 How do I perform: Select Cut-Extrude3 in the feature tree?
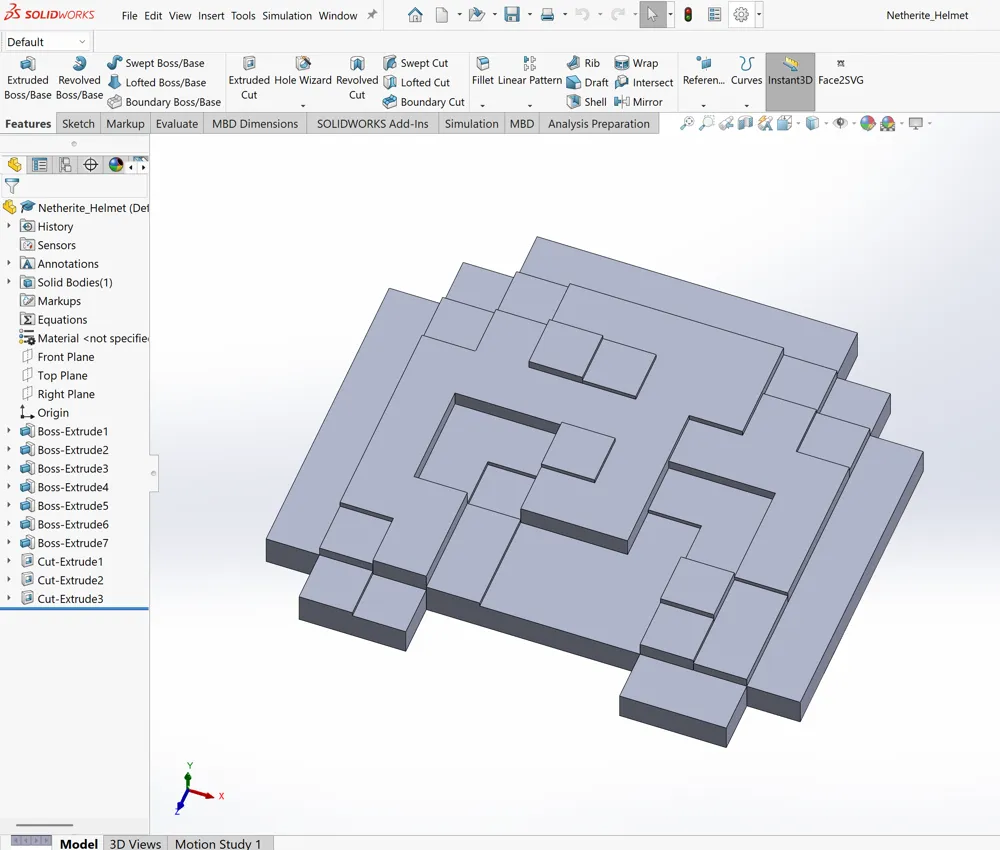click(x=70, y=599)
